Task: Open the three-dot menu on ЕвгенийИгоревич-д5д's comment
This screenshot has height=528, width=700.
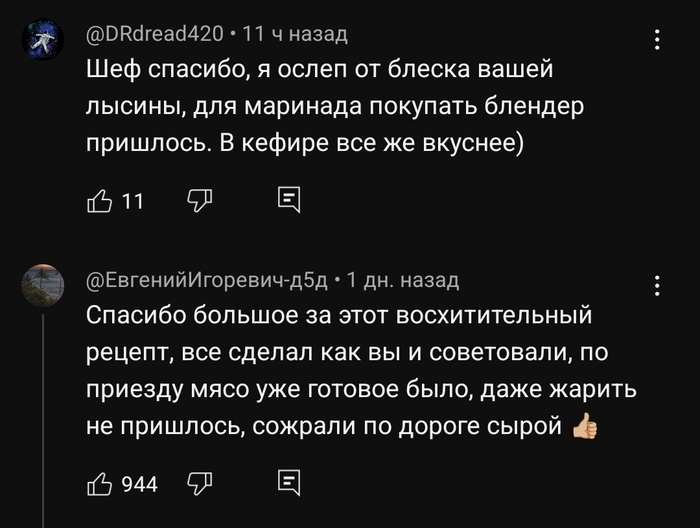Action: click(657, 285)
